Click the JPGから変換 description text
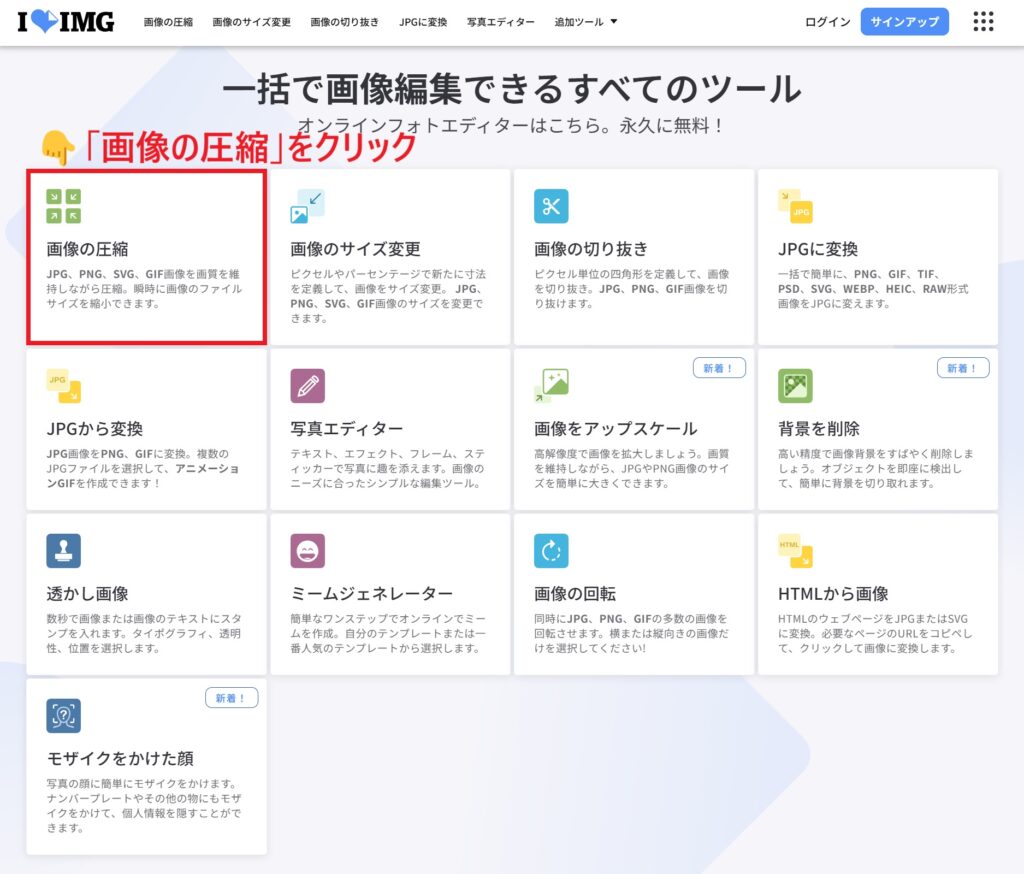Viewport: 1024px width, 874px height. tap(142, 468)
